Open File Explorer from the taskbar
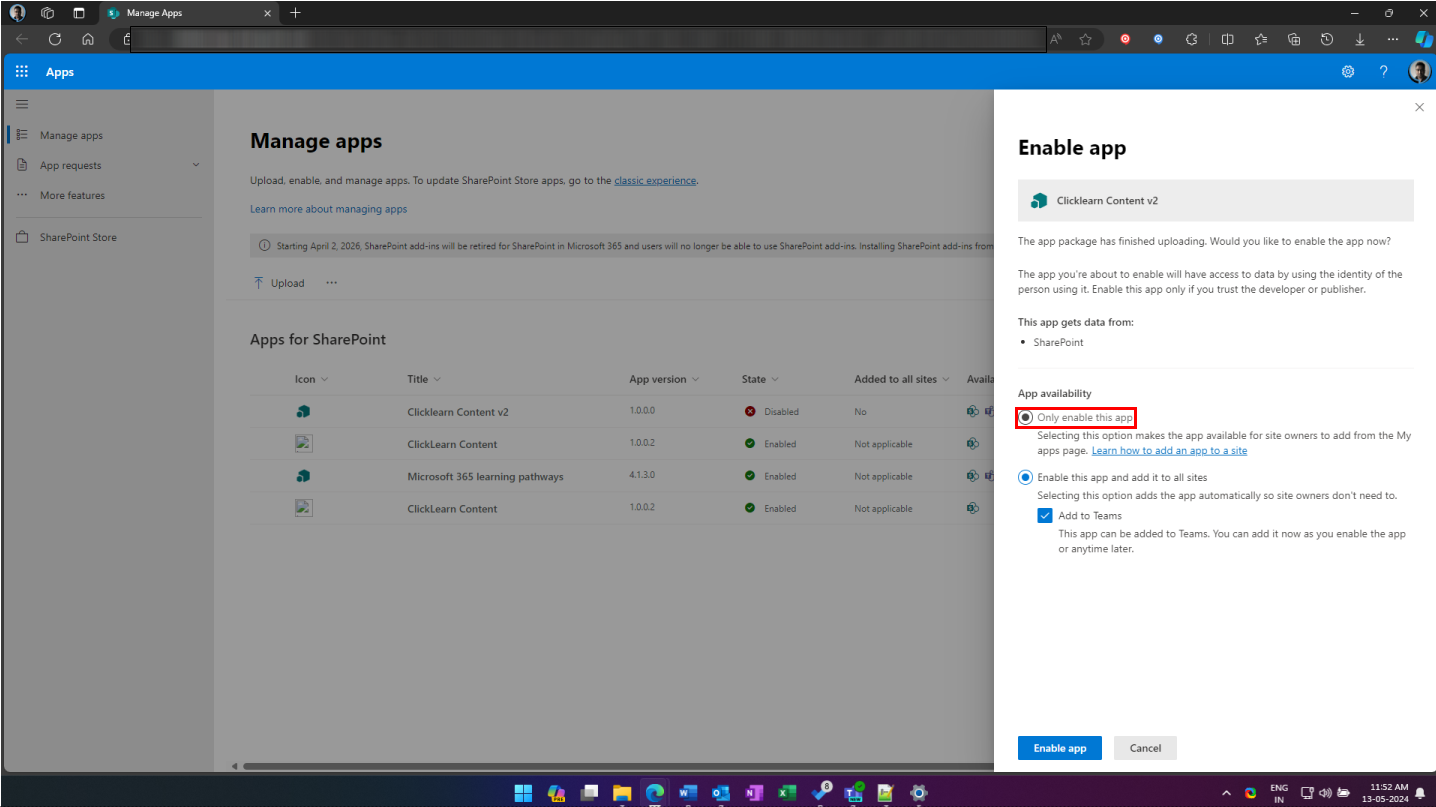This screenshot has height=807, width=1436. (622, 793)
